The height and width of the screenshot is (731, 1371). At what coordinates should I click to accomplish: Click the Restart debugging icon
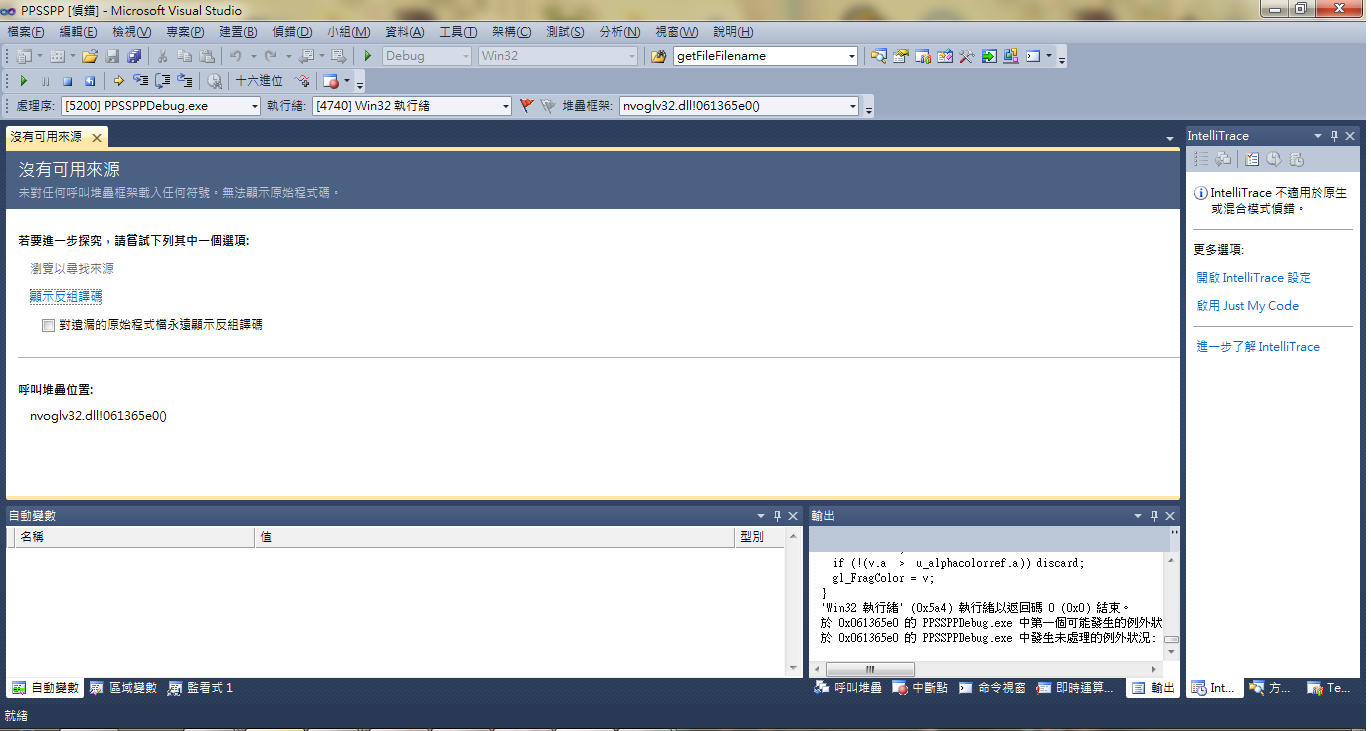(x=90, y=81)
